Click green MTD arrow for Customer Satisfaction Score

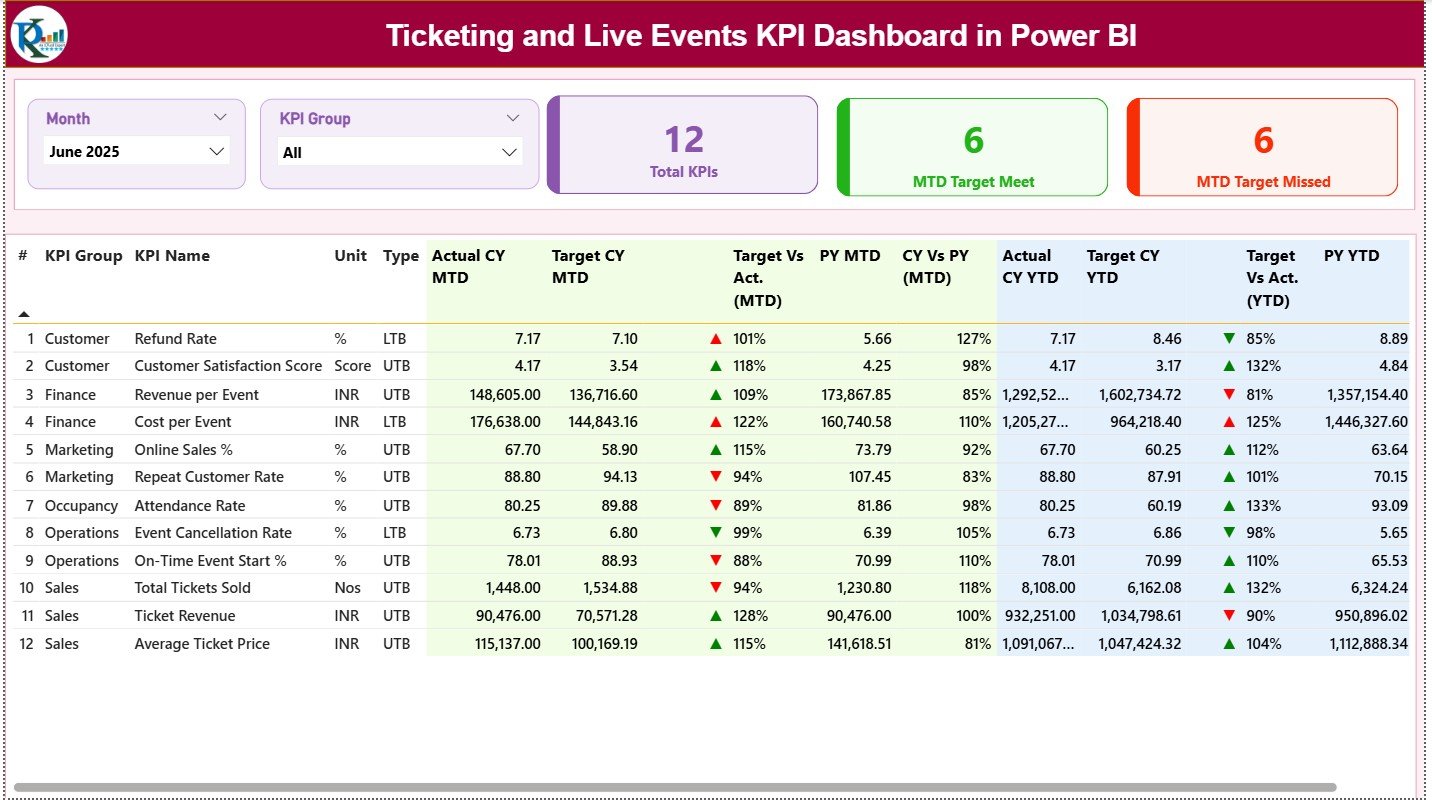point(715,366)
